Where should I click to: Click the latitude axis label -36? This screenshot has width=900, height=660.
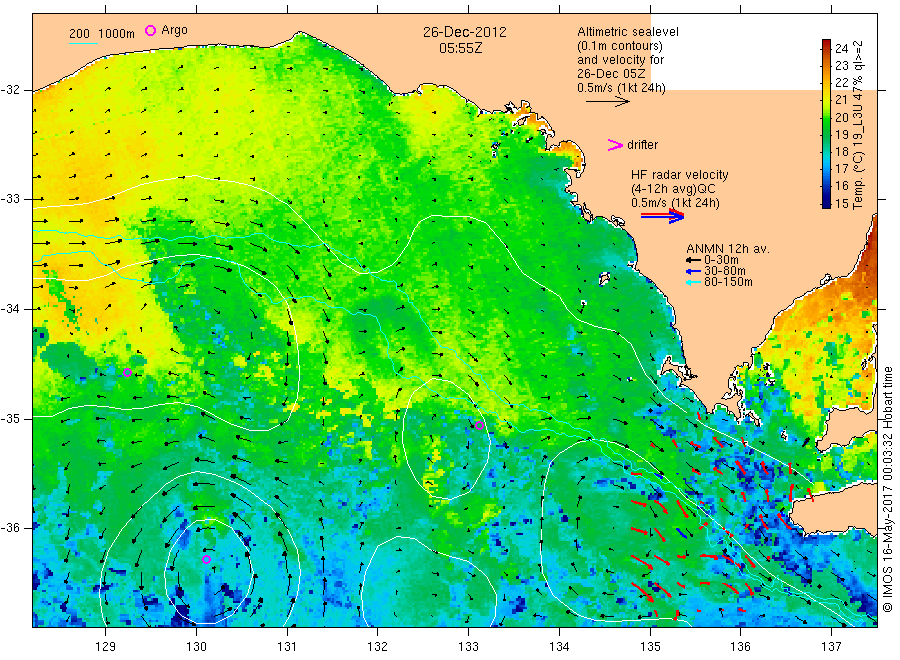tap(10, 528)
